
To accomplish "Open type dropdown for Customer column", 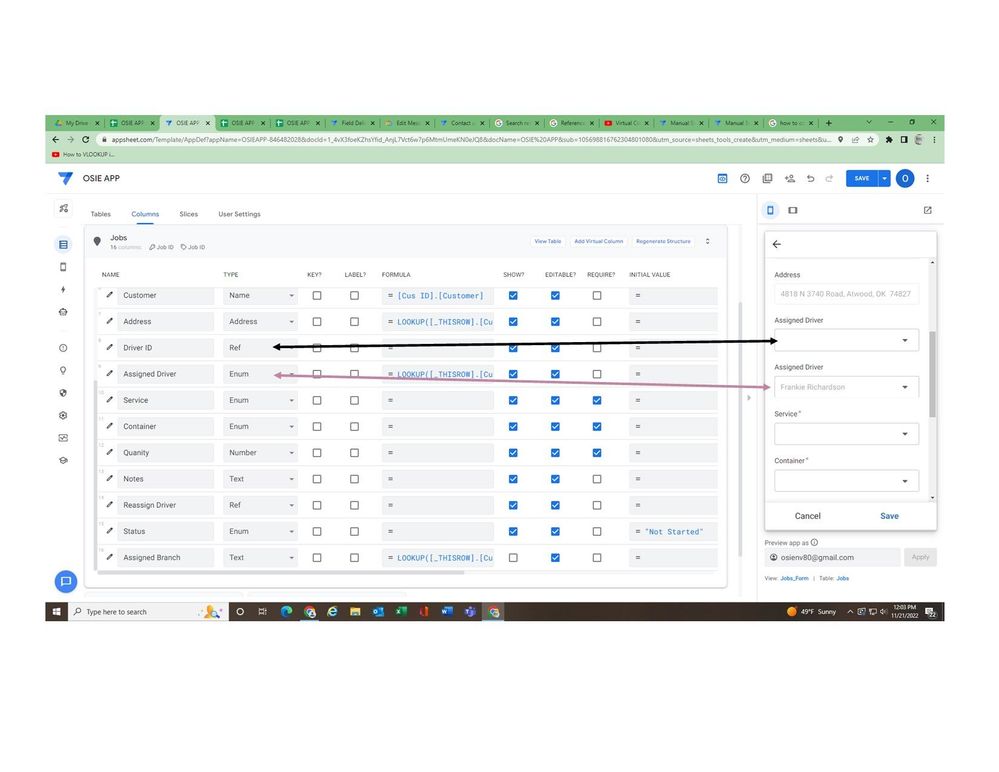I will tap(260, 296).
